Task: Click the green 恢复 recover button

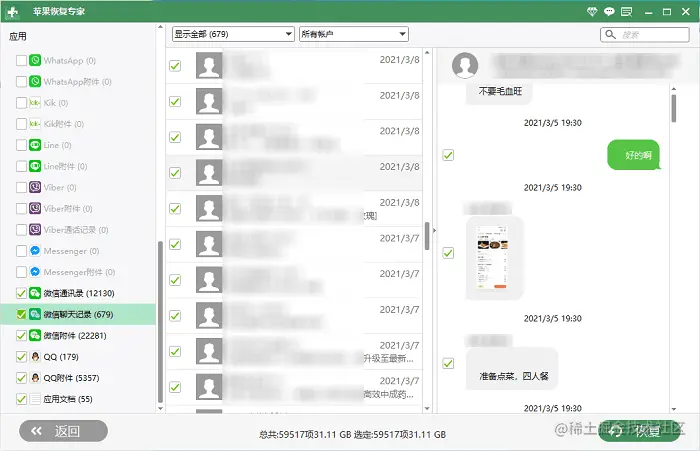Action: [x=639, y=431]
